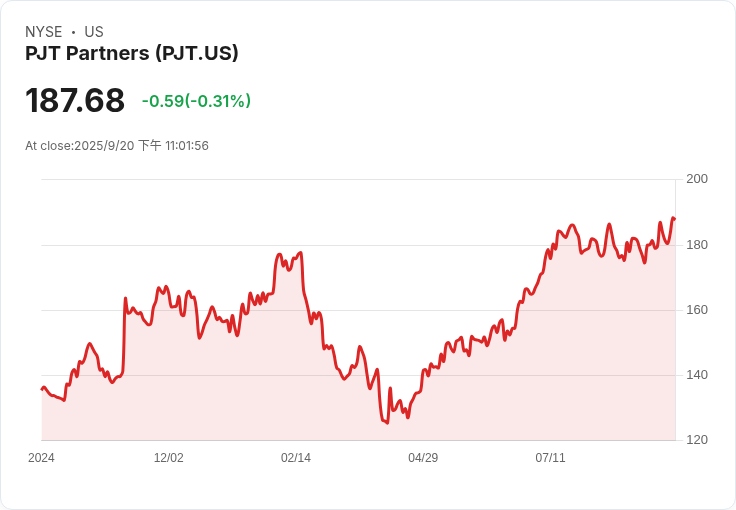The image size is (736, 510).
Task: Click the 140 label on price axis
Action: click(697, 375)
